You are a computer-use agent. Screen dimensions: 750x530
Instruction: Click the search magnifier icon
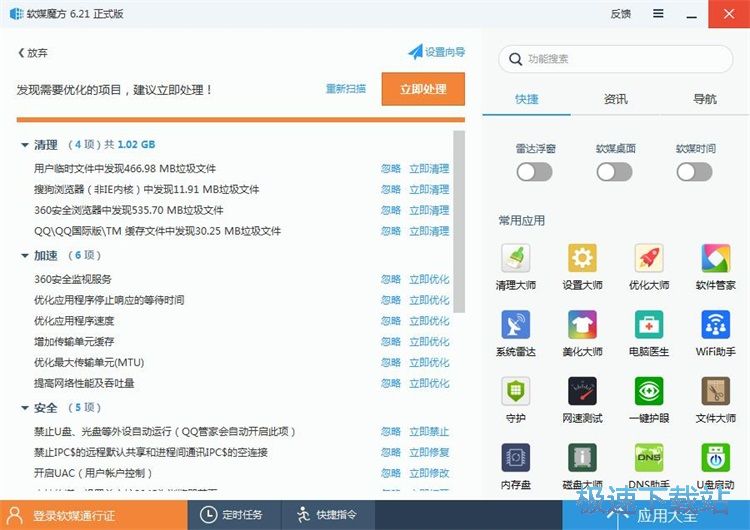515,59
